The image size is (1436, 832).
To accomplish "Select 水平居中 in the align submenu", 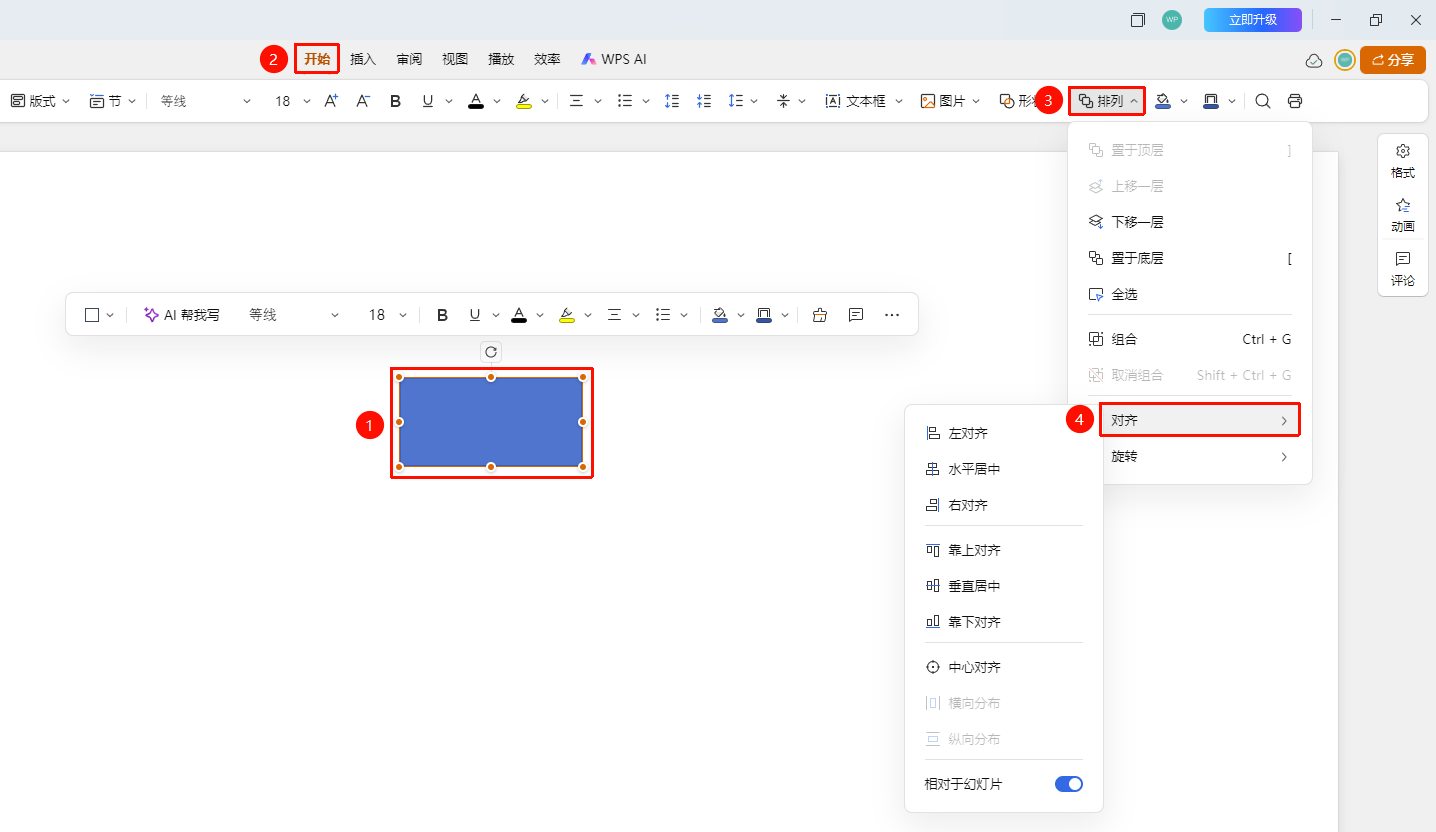I will coord(1004,469).
